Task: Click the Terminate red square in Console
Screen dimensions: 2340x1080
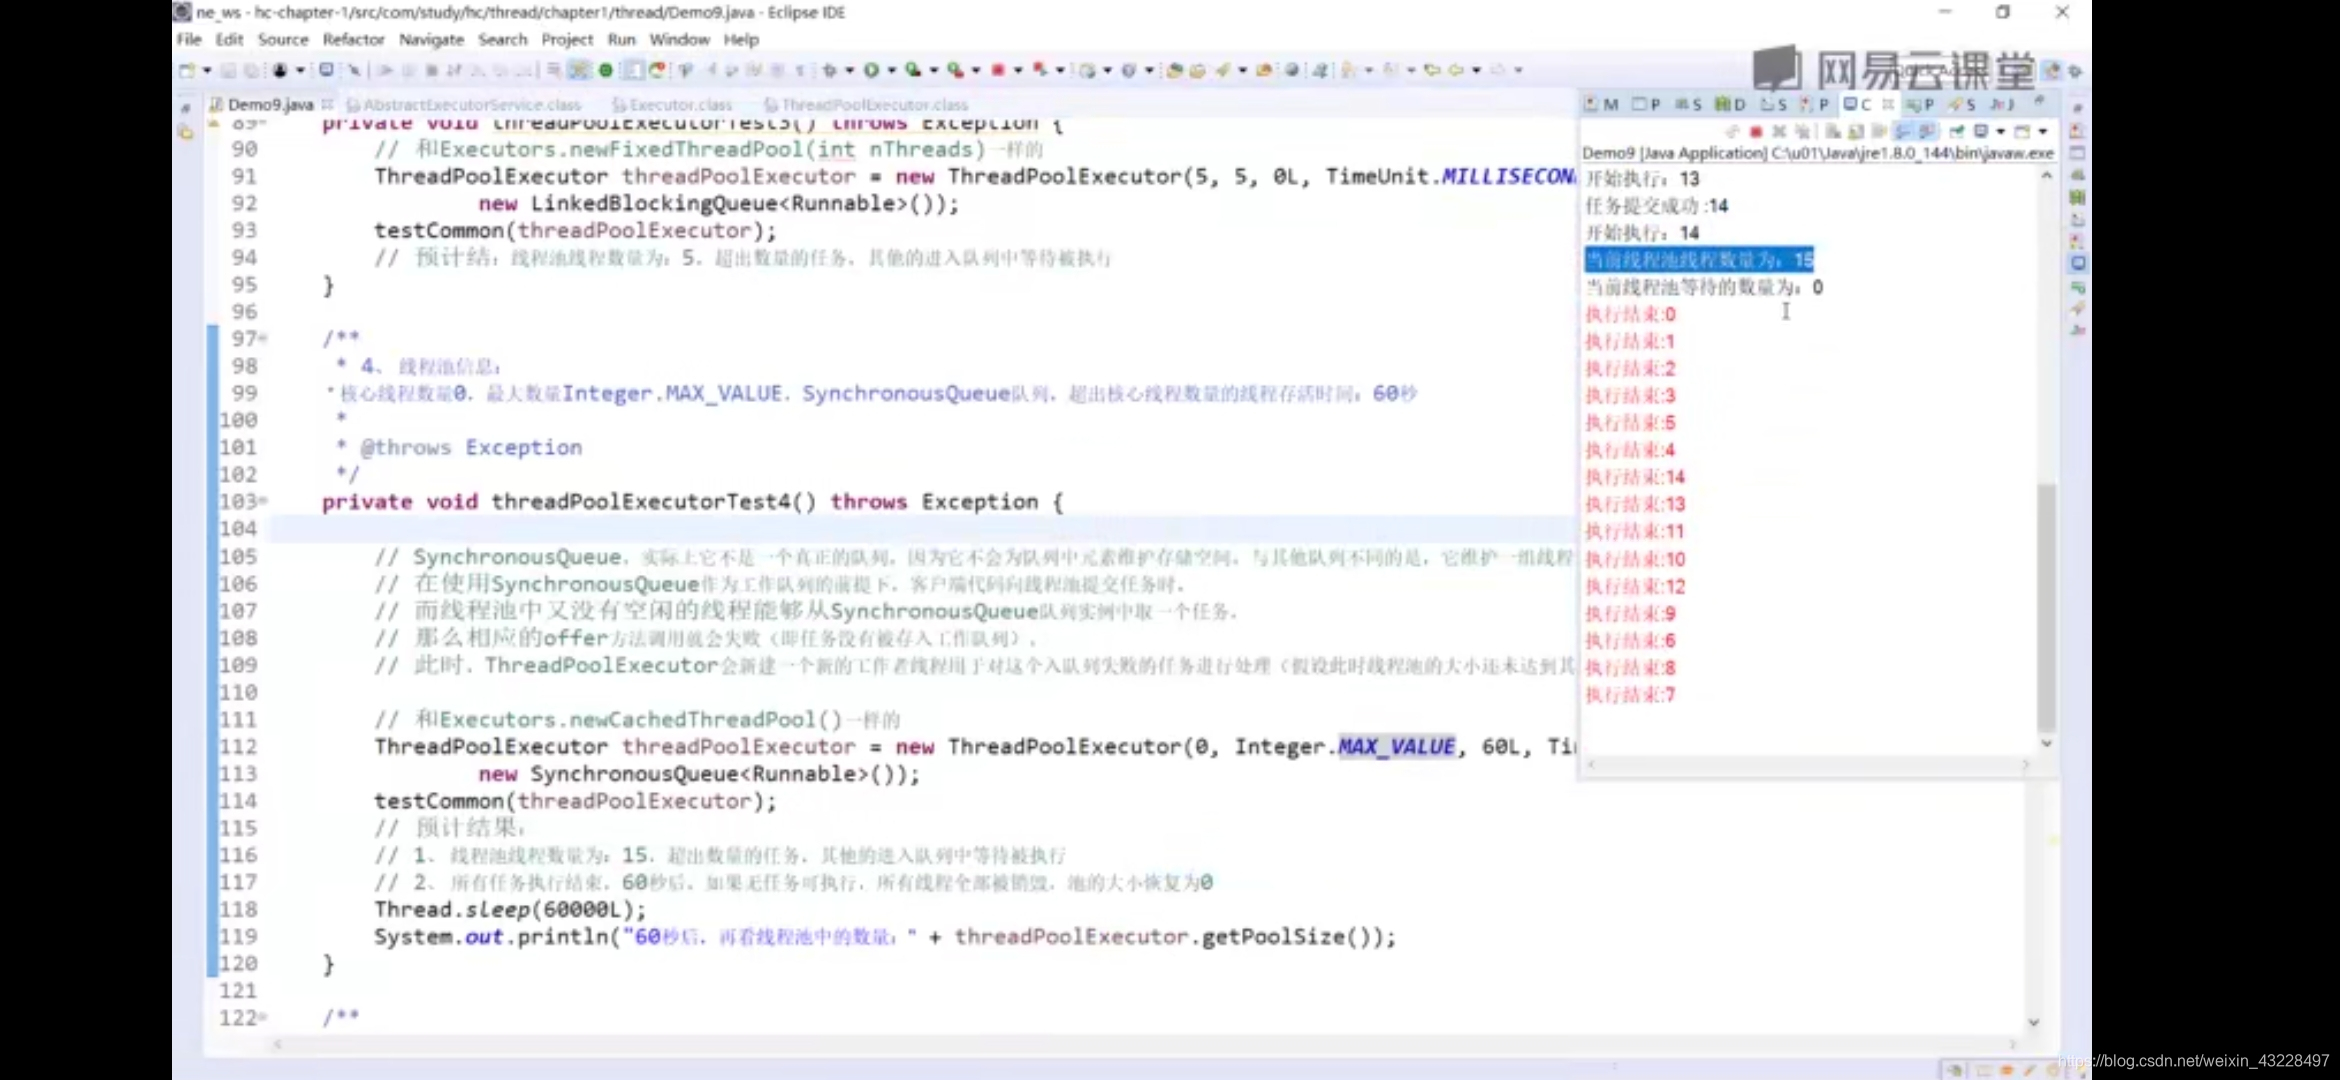Action: coord(1756,131)
